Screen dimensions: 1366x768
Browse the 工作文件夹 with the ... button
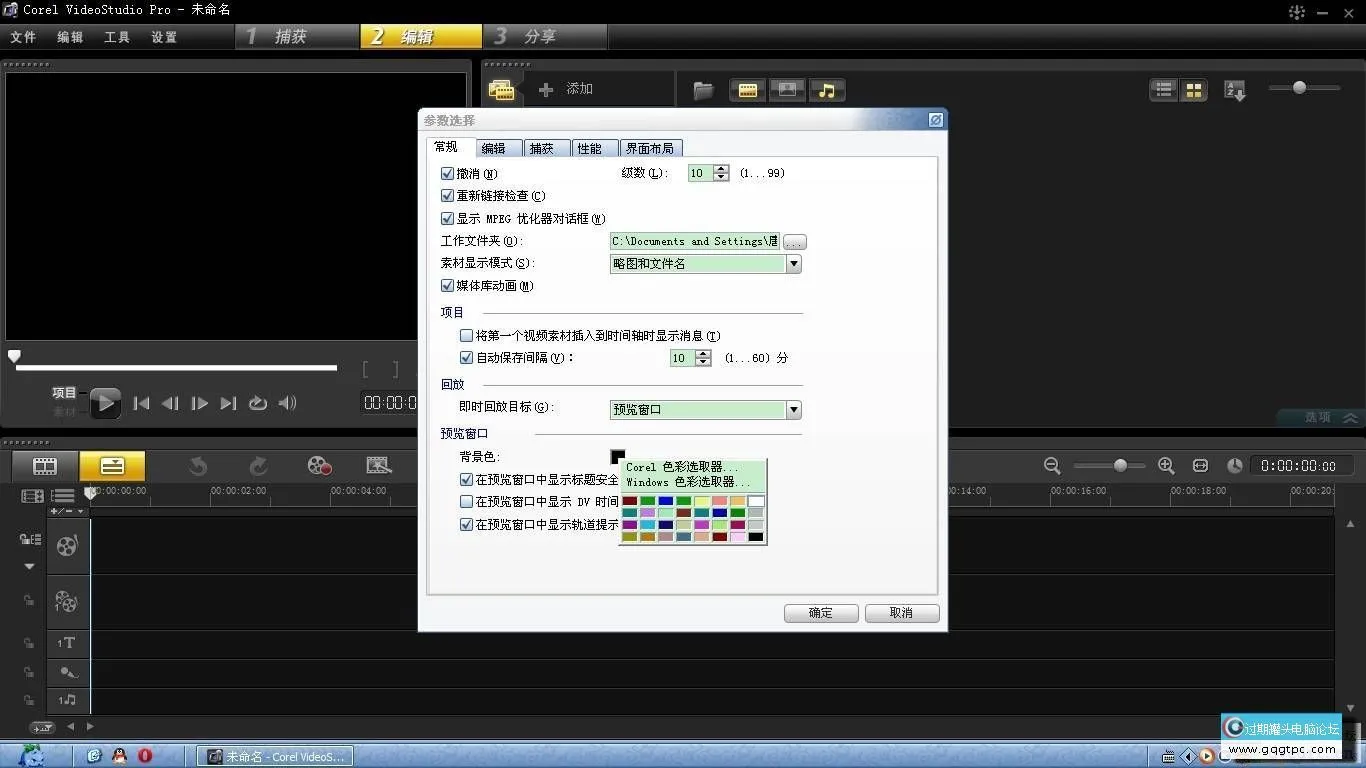794,241
